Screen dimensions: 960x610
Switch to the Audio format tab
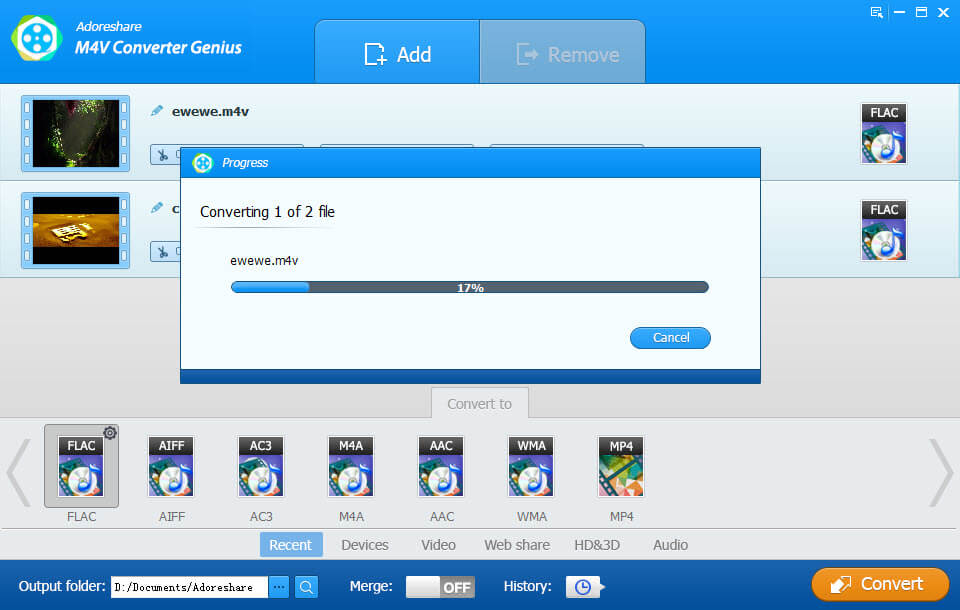coord(670,544)
